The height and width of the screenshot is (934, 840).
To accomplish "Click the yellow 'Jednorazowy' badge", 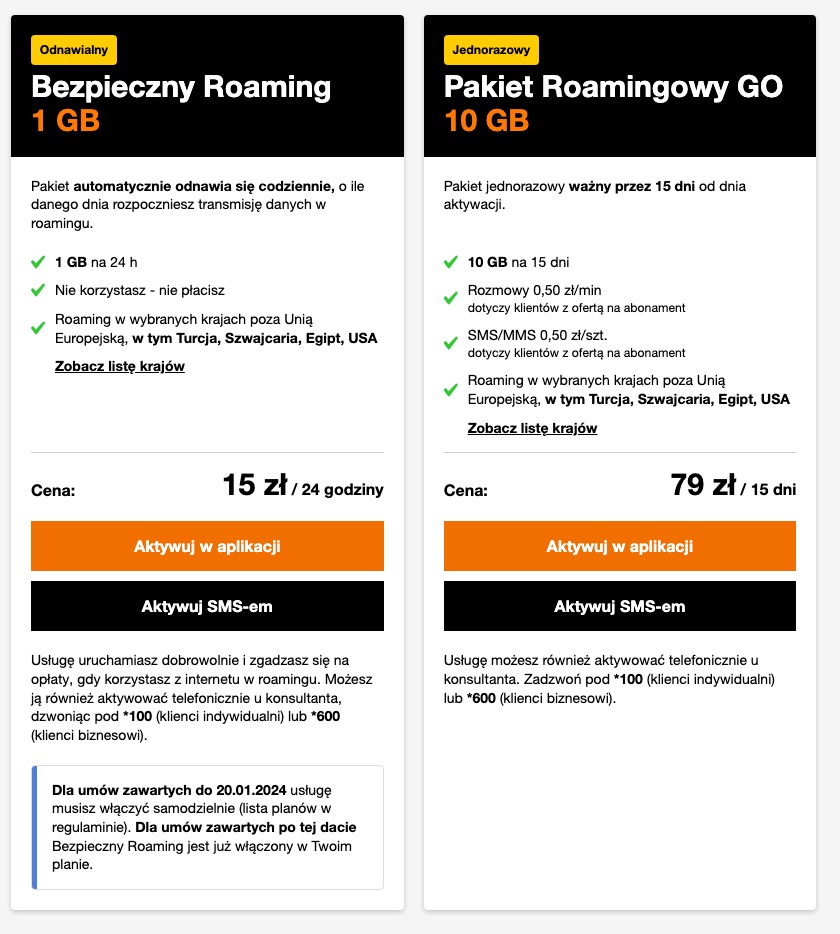I will coord(491,50).
